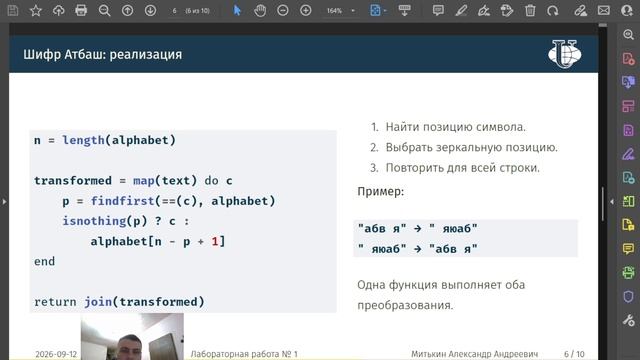Add a sticky note comment

[438, 10]
